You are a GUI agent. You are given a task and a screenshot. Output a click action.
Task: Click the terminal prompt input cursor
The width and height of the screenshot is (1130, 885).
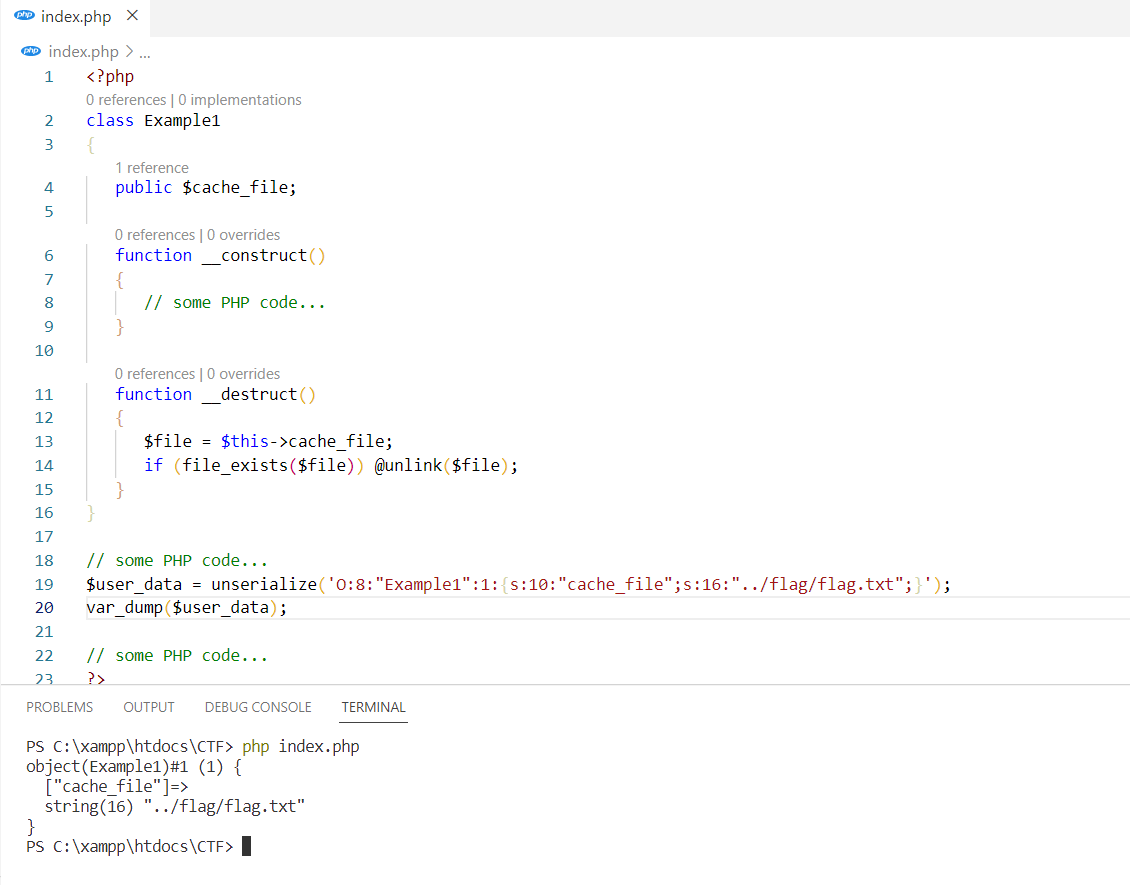coord(247,847)
